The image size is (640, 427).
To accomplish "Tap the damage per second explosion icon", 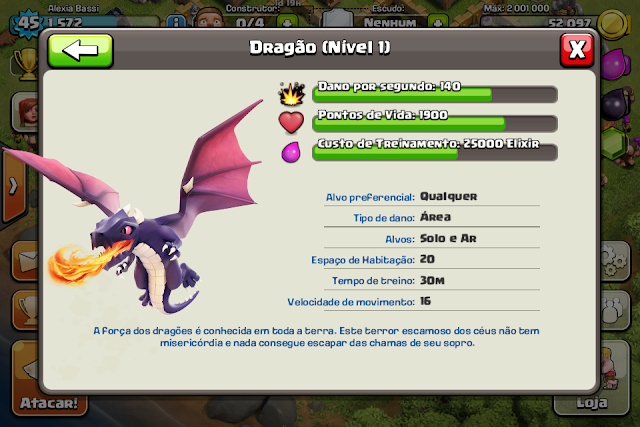I will coord(292,93).
